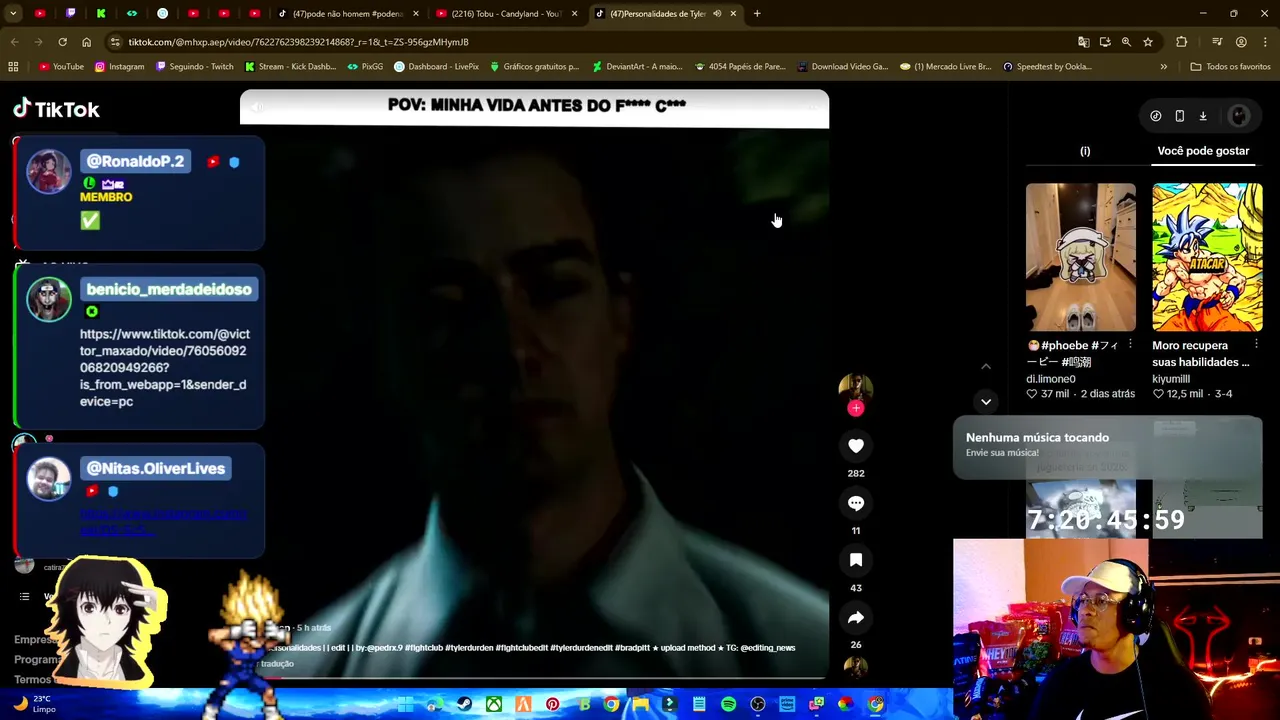Open the video comments bubble icon

click(856, 503)
